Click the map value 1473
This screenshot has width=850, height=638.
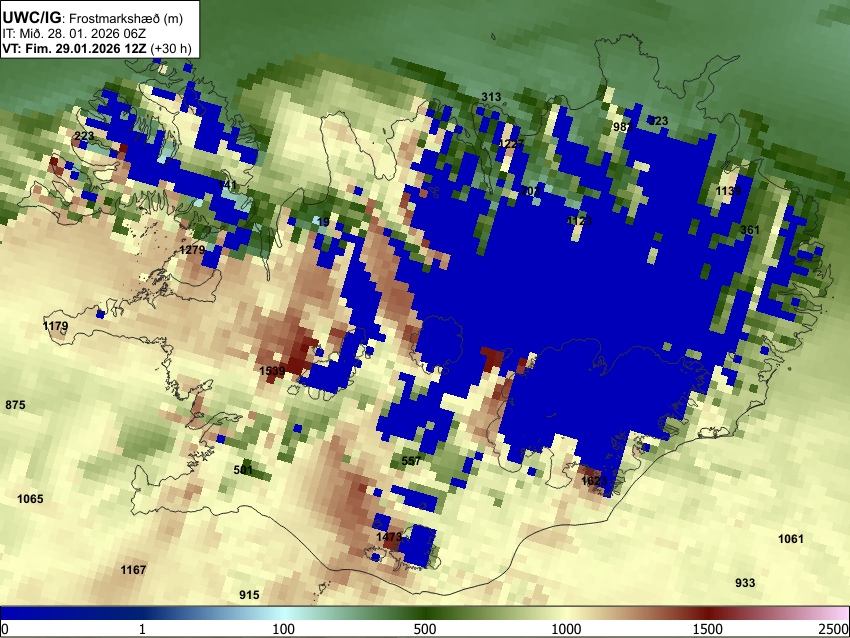(389, 537)
